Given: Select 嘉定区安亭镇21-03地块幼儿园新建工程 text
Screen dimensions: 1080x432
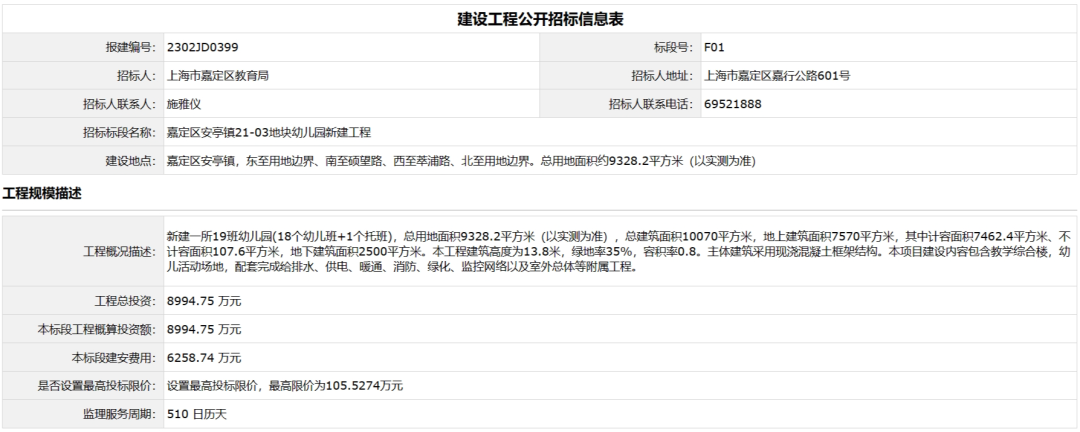Looking at the screenshot, I should [x=269, y=132].
